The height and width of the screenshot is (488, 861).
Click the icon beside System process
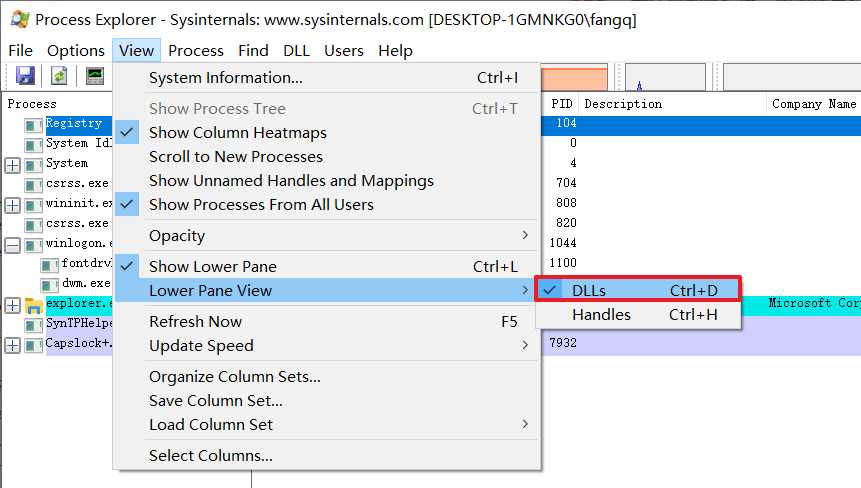coord(33,165)
